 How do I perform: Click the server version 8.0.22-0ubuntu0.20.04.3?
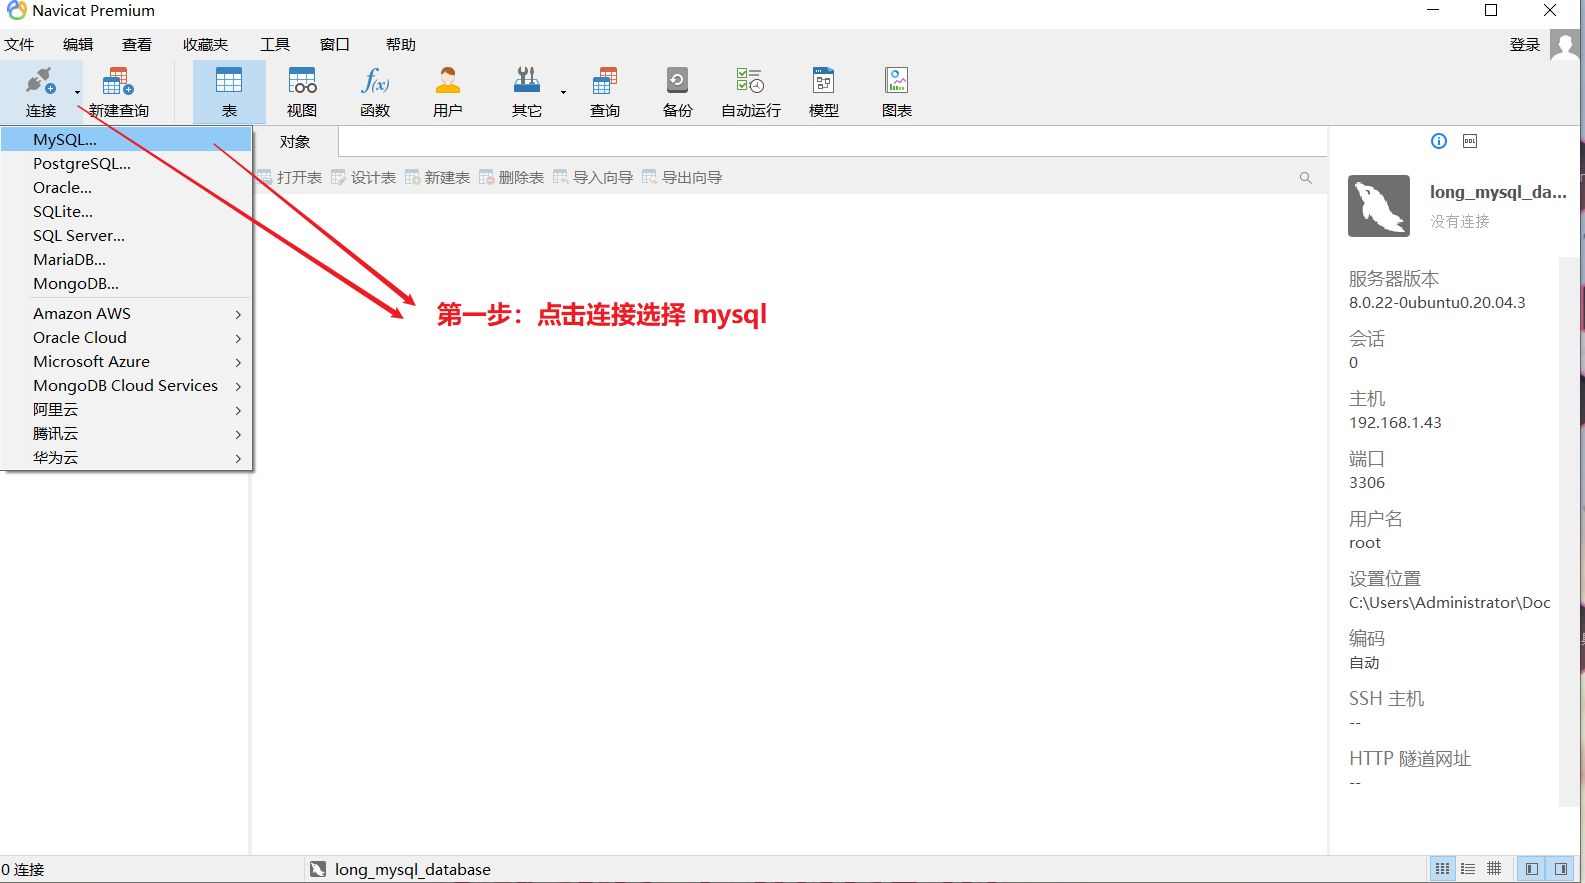coord(1437,303)
